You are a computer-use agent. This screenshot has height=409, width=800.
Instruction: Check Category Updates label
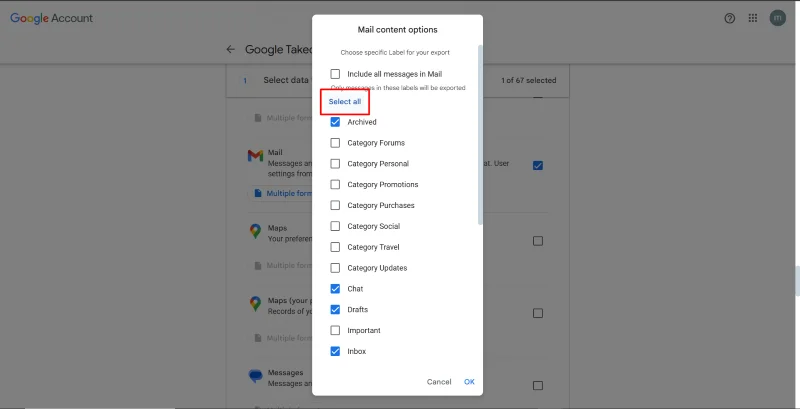tap(335, 268)
